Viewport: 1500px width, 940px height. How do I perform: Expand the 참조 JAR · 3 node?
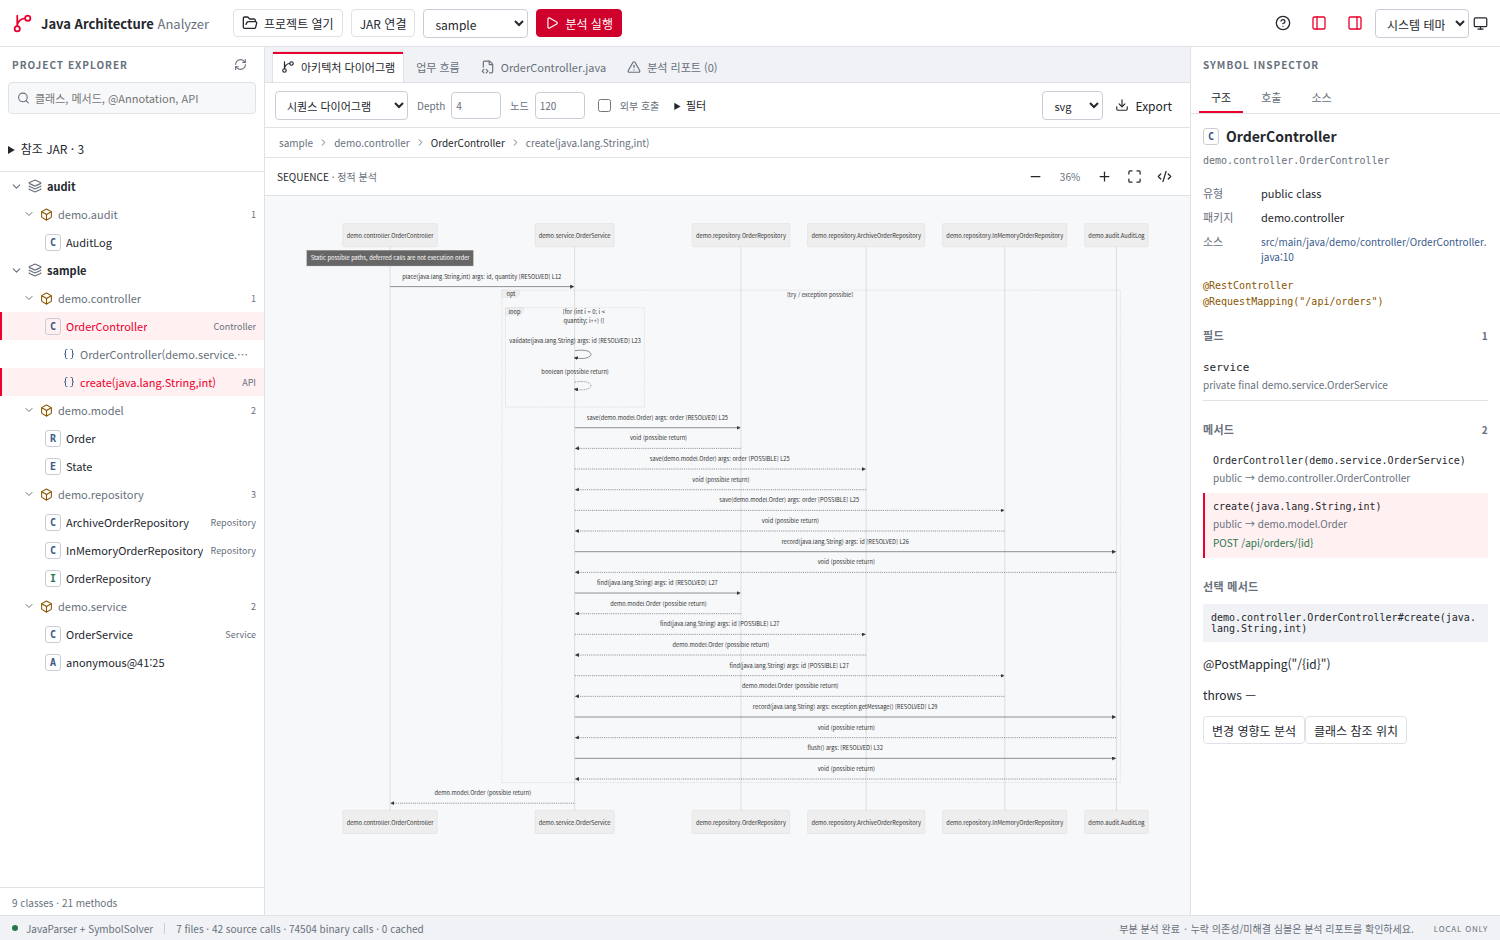11,150
